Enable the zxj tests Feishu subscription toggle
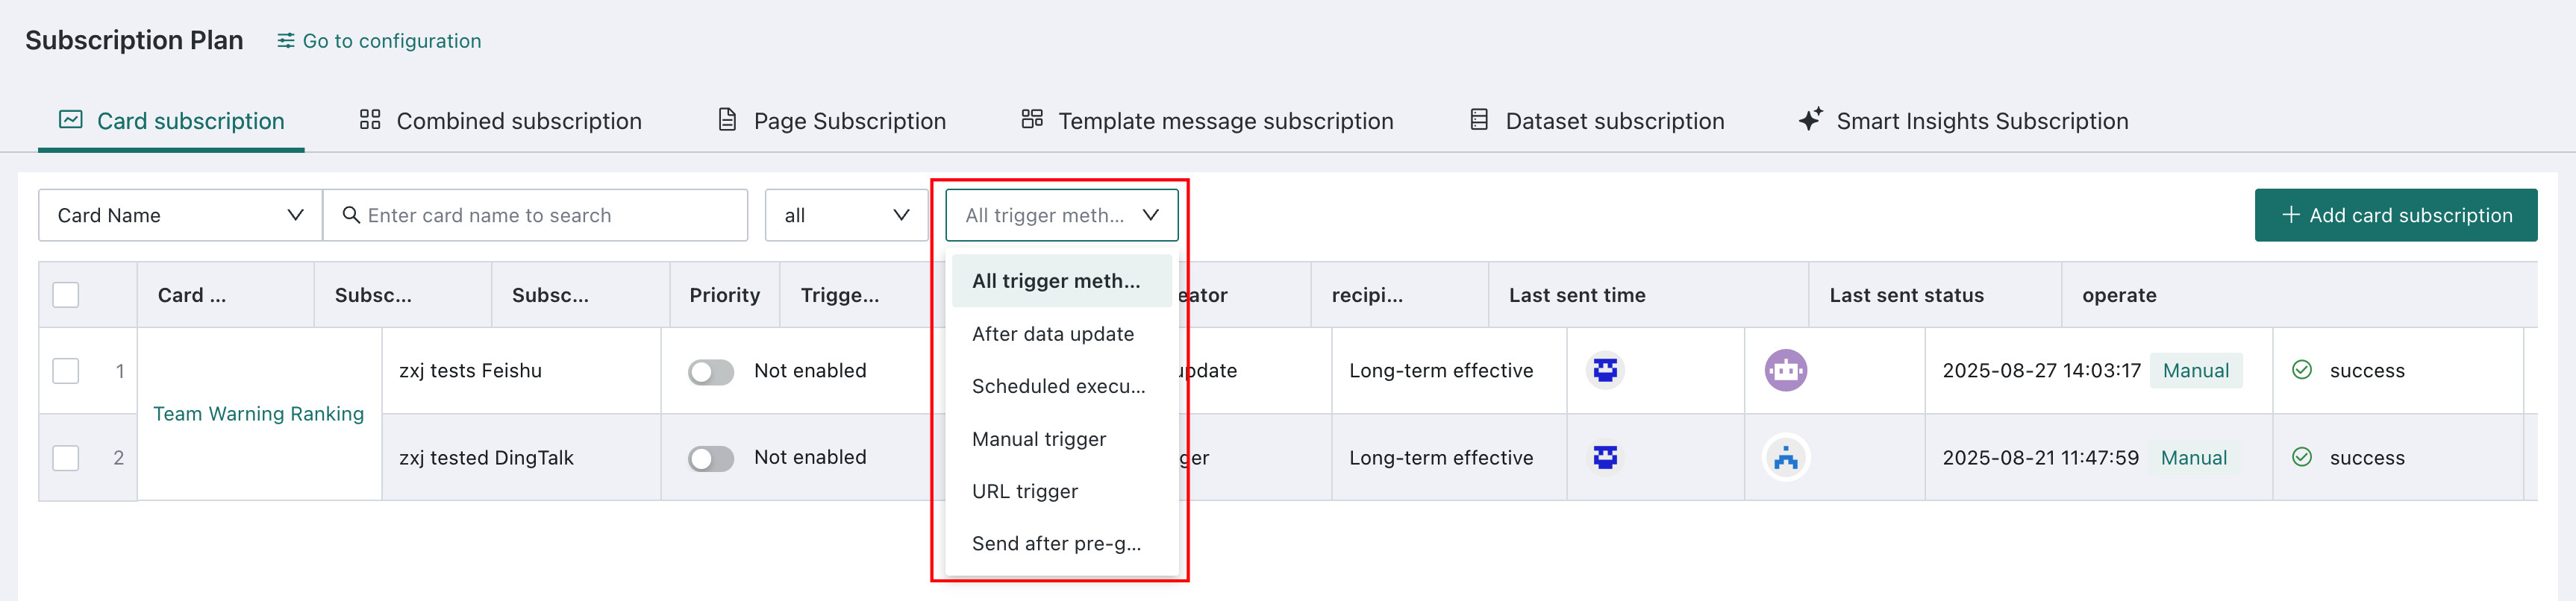This screenshot has height=601, width=2576. pyautogui.click(x=710, y=372)
